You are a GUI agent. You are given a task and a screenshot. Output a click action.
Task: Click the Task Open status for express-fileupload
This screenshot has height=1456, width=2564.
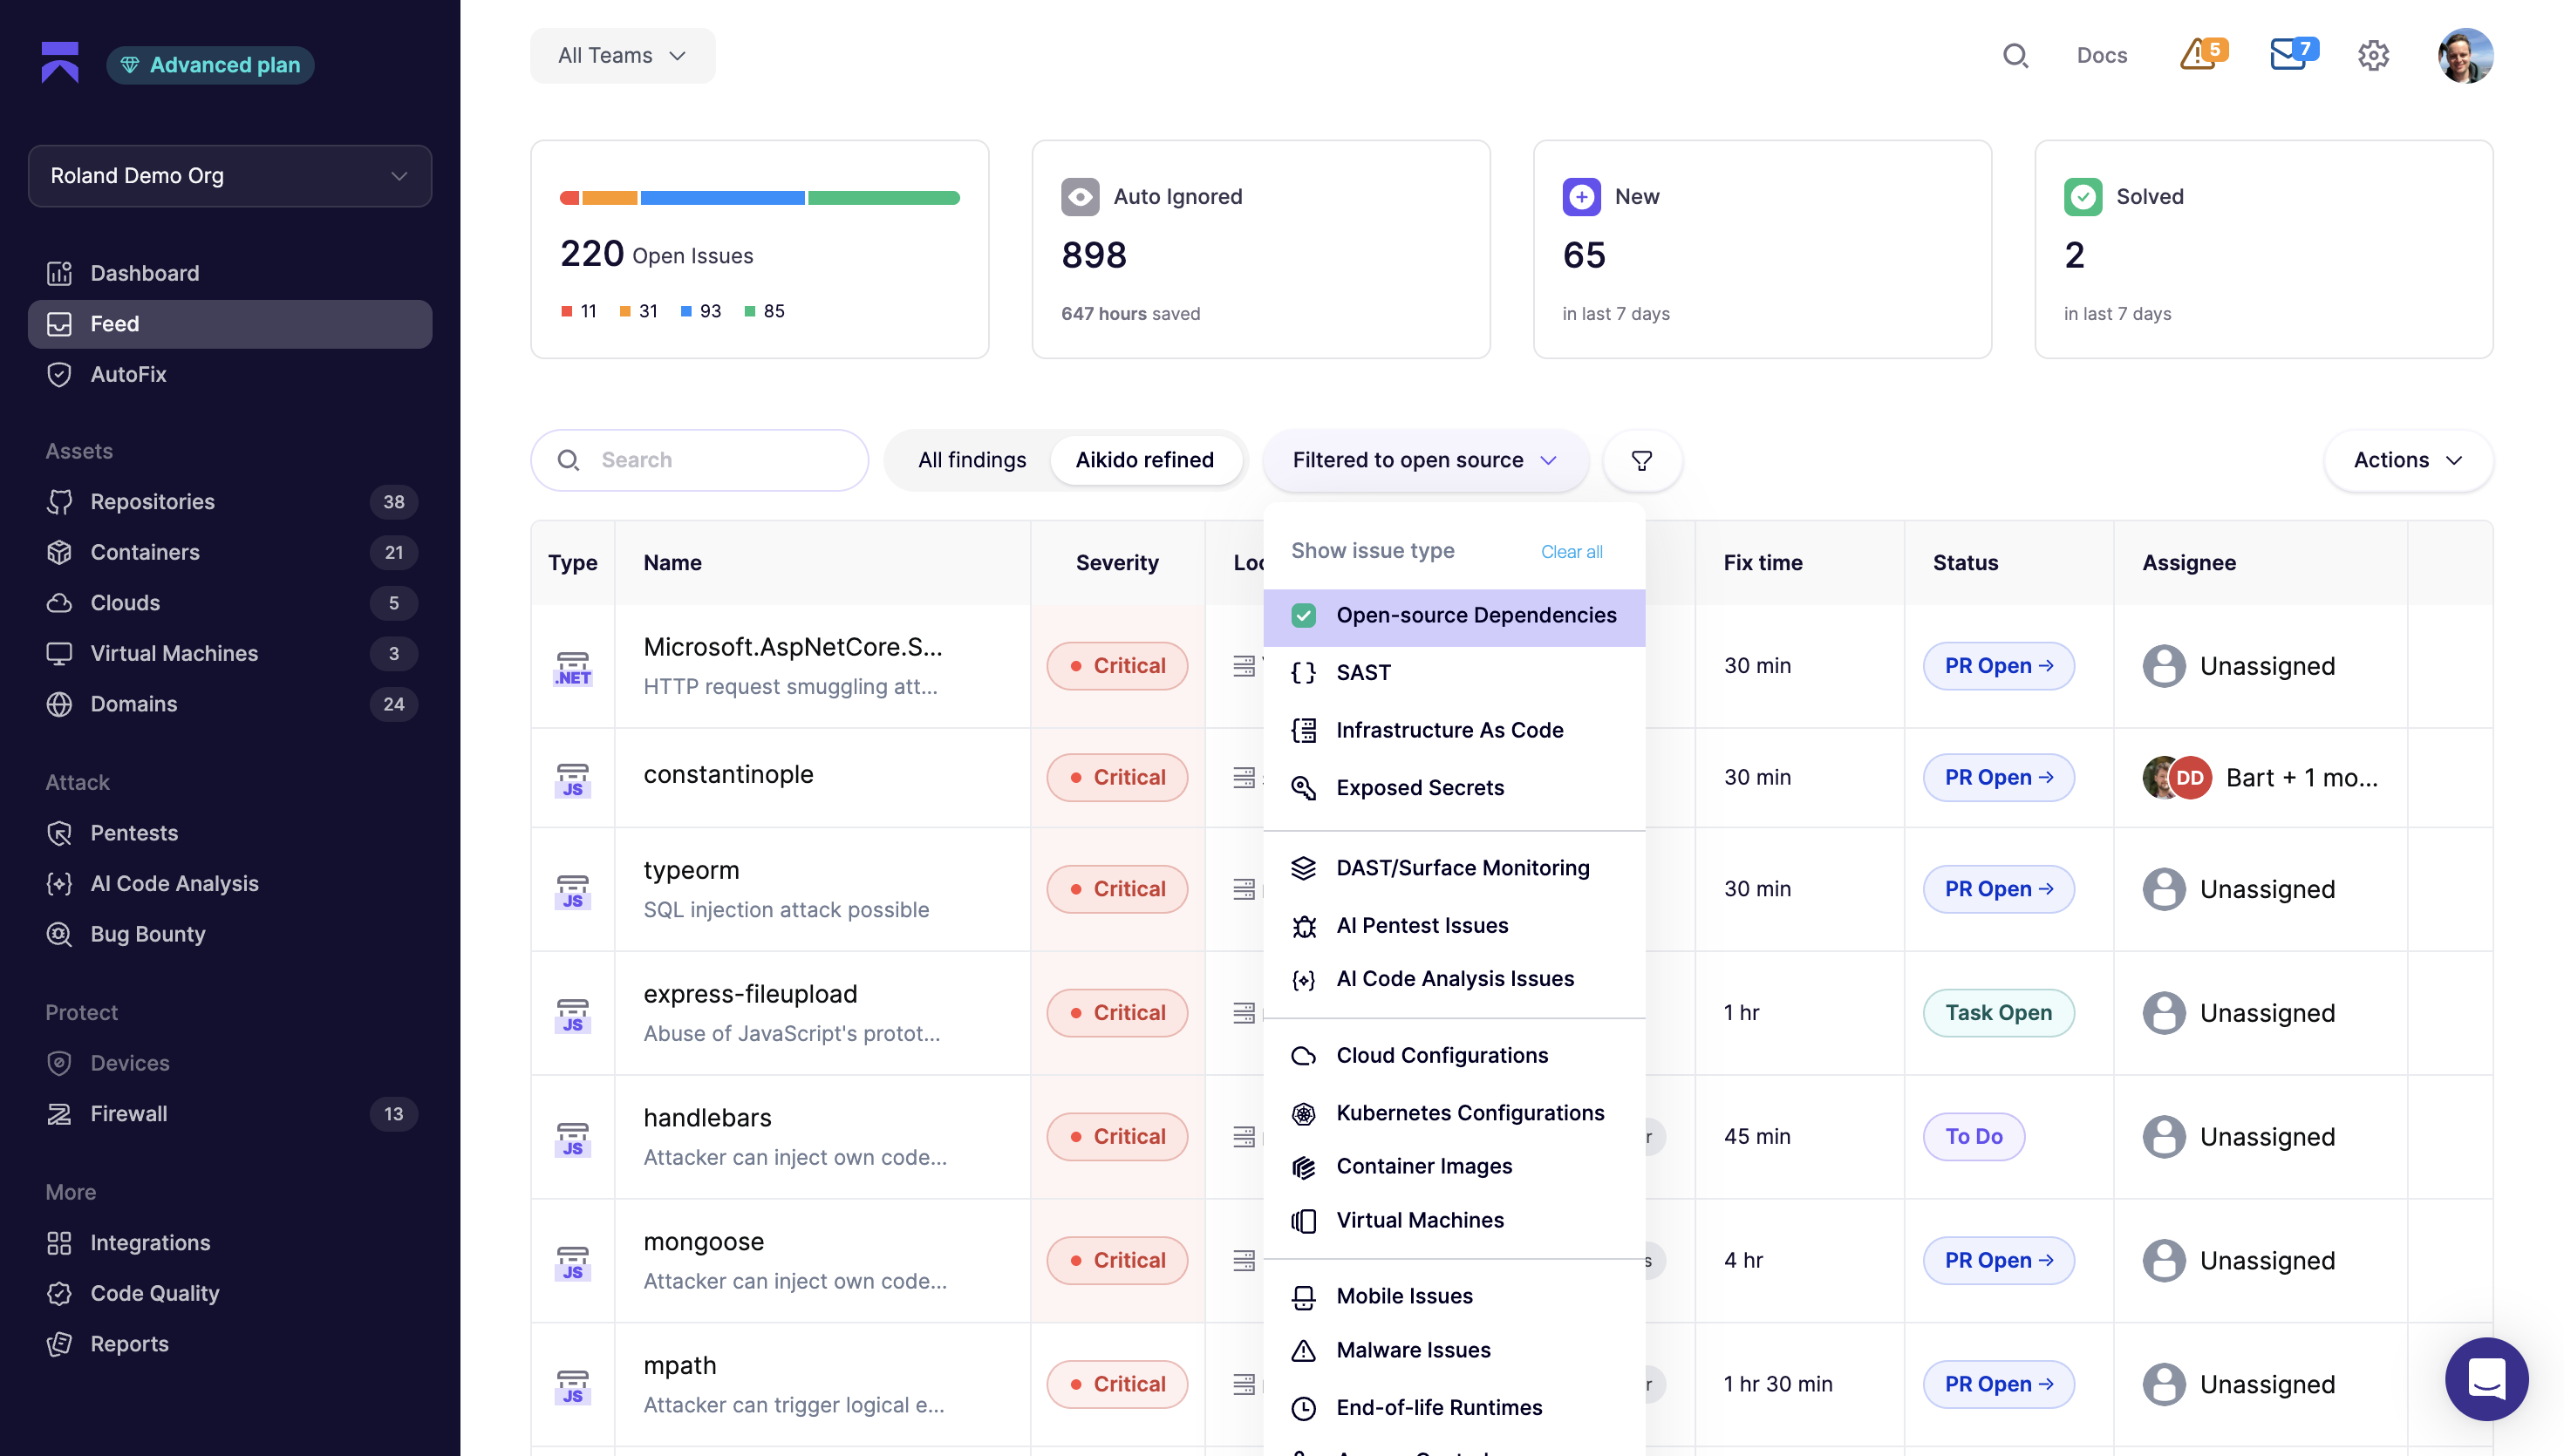tap(1998, 1013)
